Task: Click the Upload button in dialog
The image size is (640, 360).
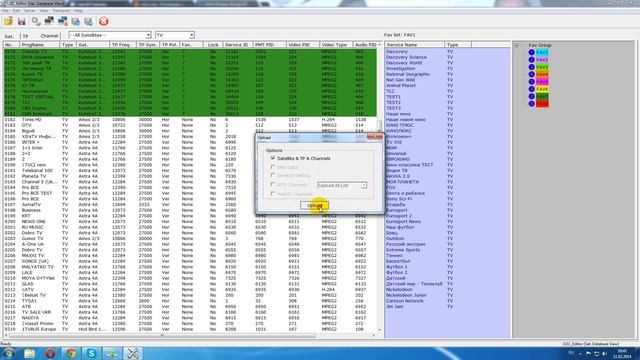Action: [314, 205]
